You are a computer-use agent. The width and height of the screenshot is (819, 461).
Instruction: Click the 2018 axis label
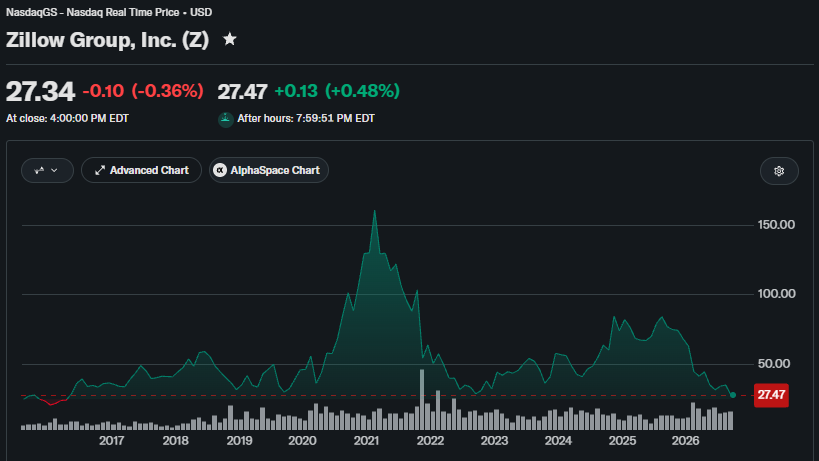tap(176, 441)
